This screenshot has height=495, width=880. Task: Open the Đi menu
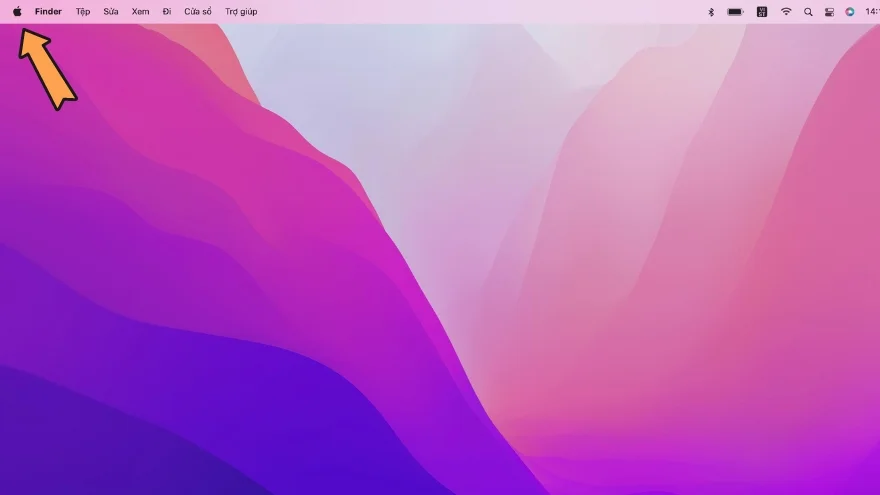pos(167,12)
